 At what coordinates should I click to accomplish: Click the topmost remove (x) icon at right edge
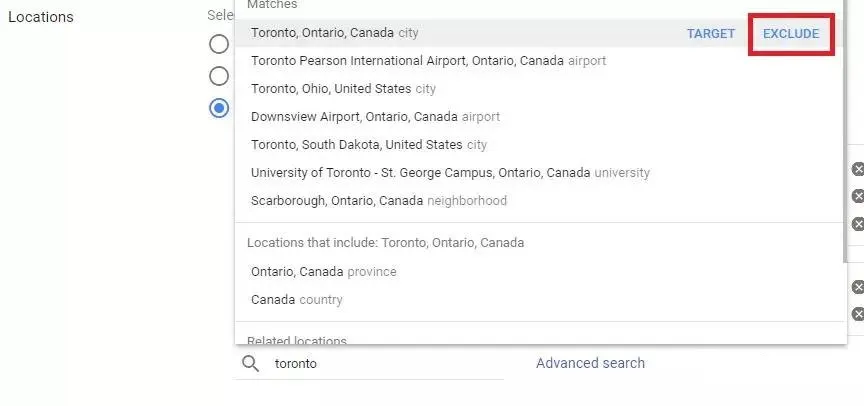click(857, 169)
